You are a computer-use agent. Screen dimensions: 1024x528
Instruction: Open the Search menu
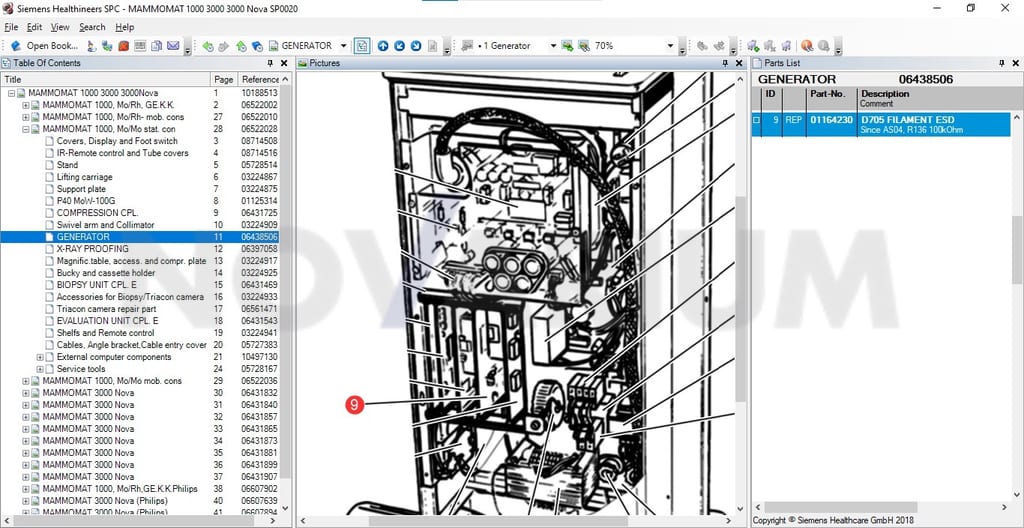(92, 27)
